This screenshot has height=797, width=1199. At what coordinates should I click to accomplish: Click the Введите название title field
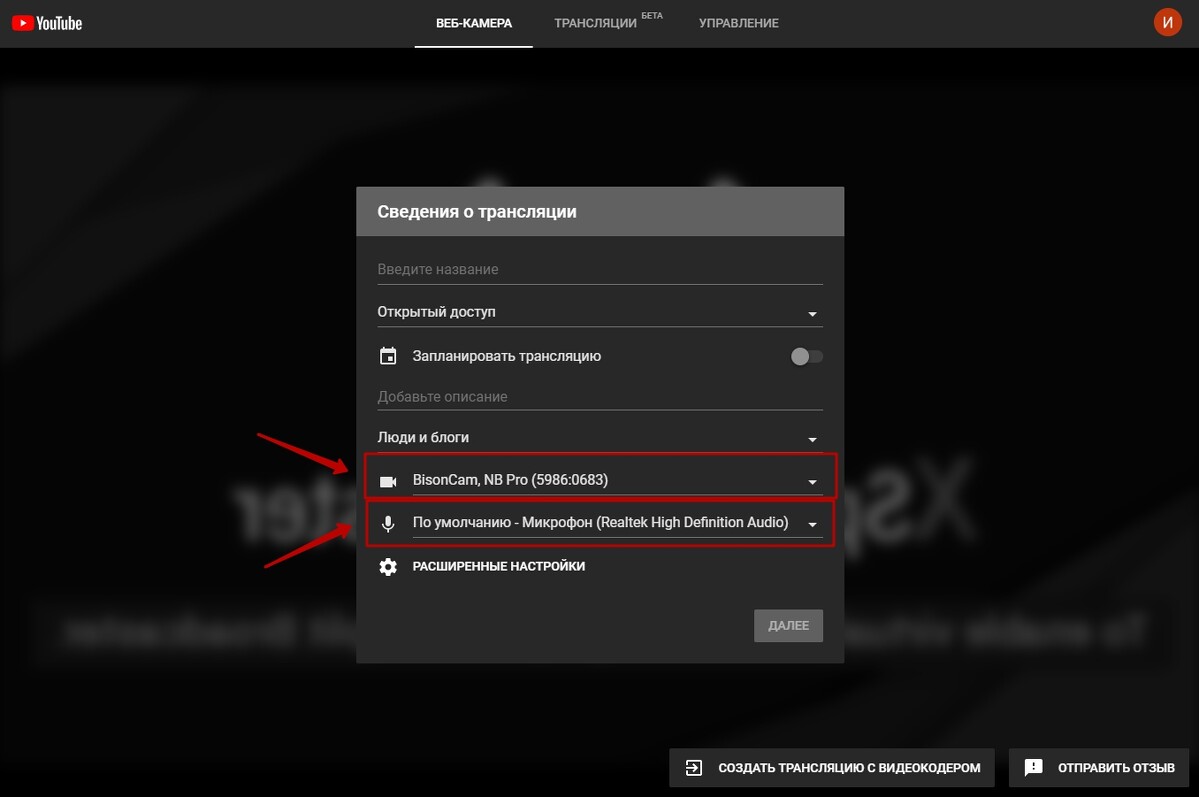(x=599, y=270)
